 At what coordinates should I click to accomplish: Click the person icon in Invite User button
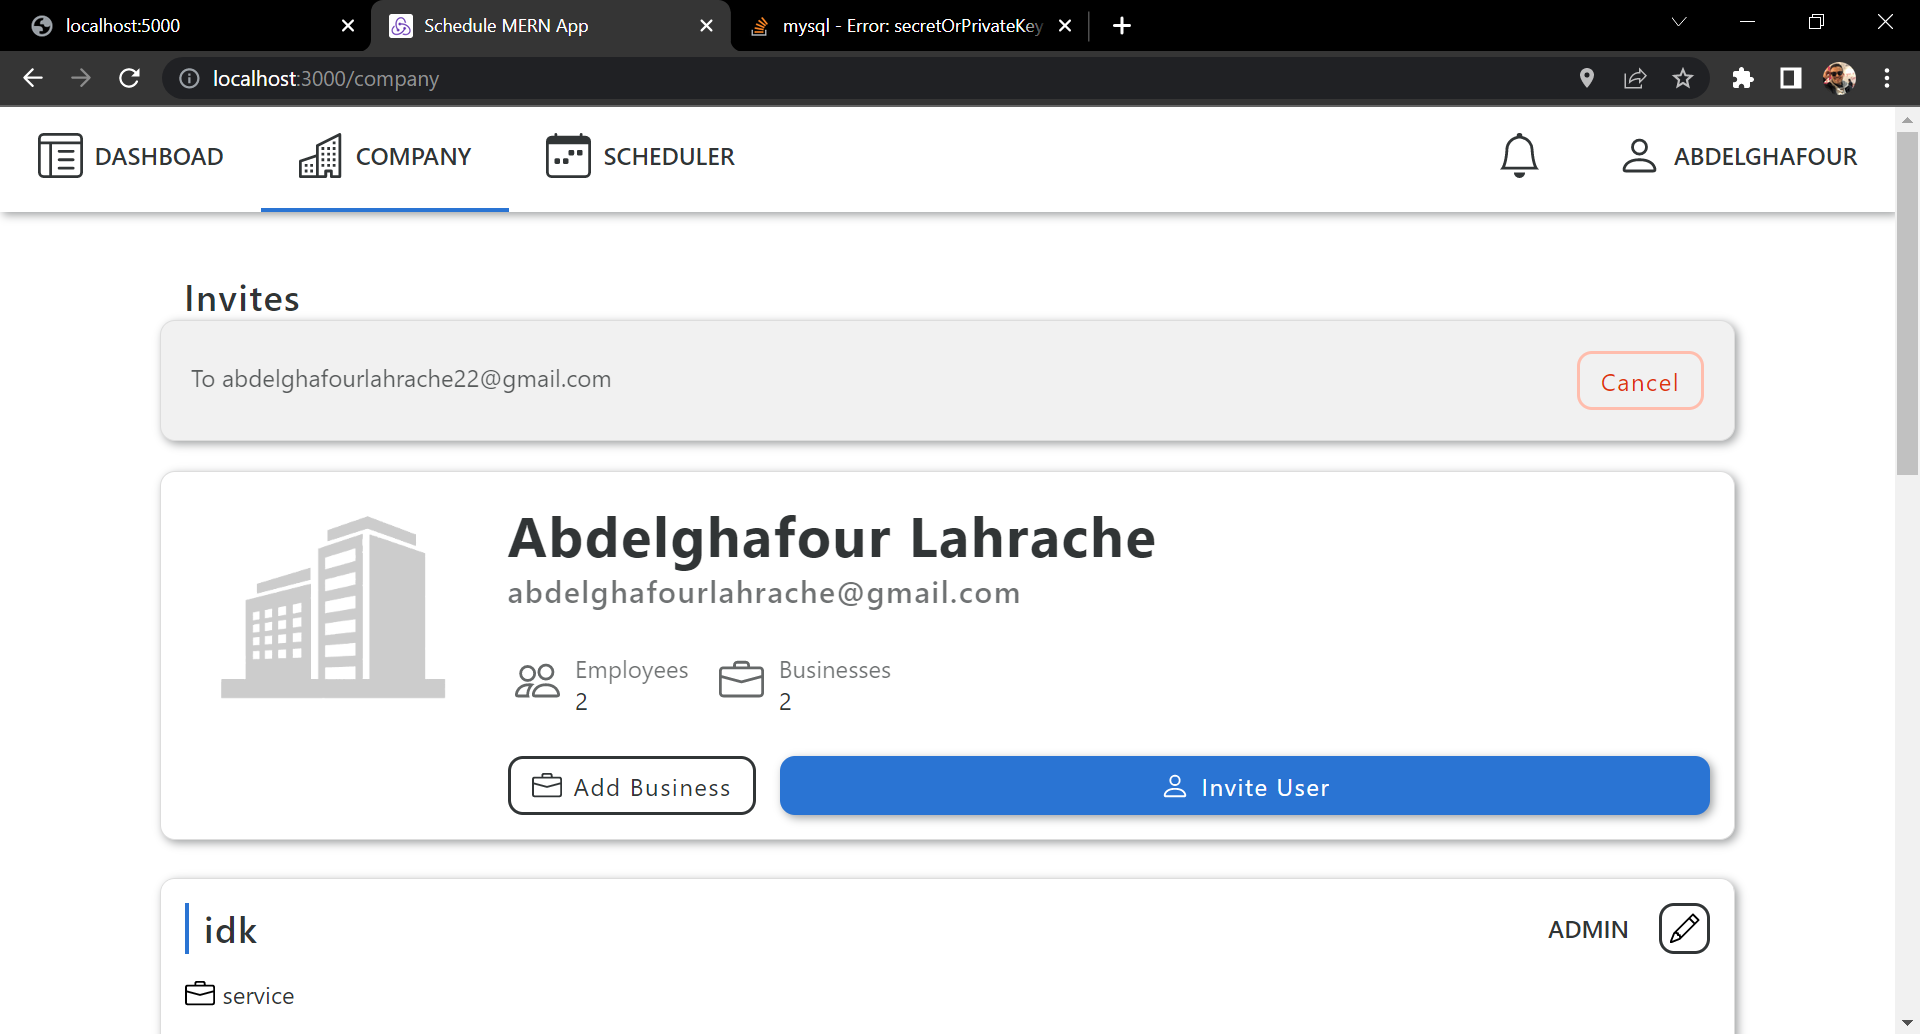pos(1175,786)
